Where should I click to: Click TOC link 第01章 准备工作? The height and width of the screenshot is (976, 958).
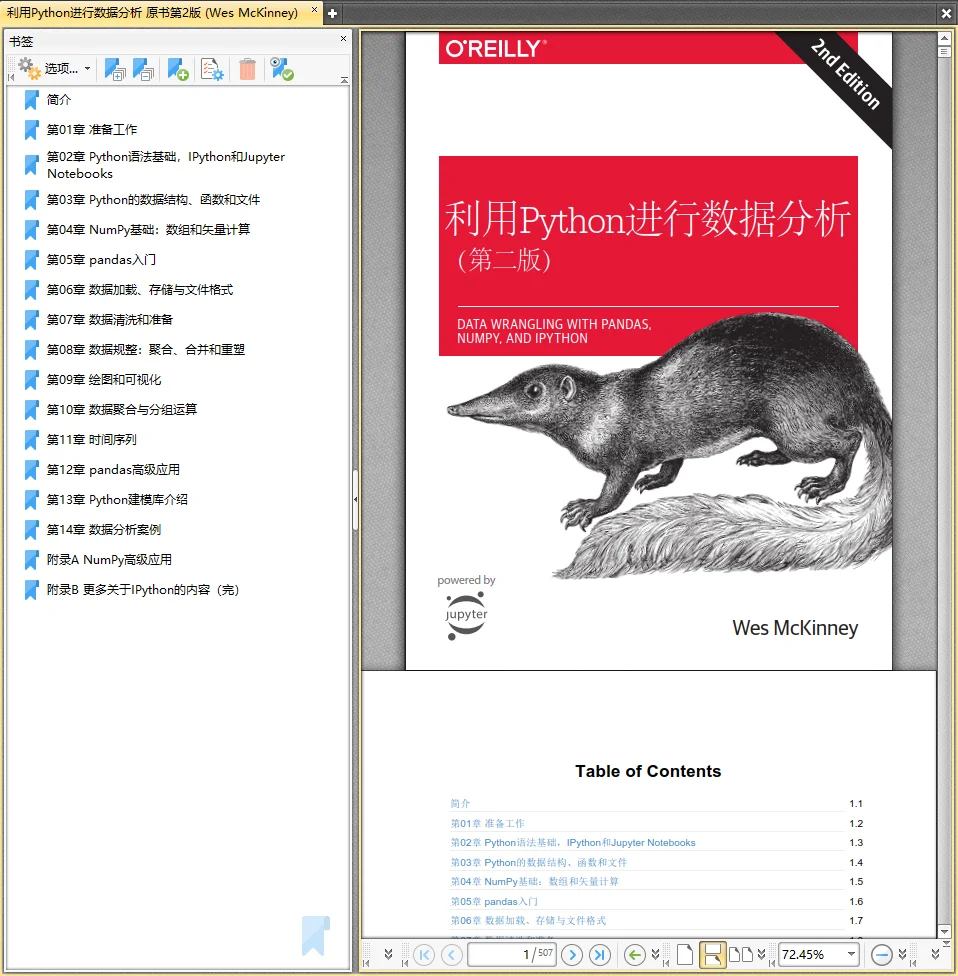tap(487, 824)
